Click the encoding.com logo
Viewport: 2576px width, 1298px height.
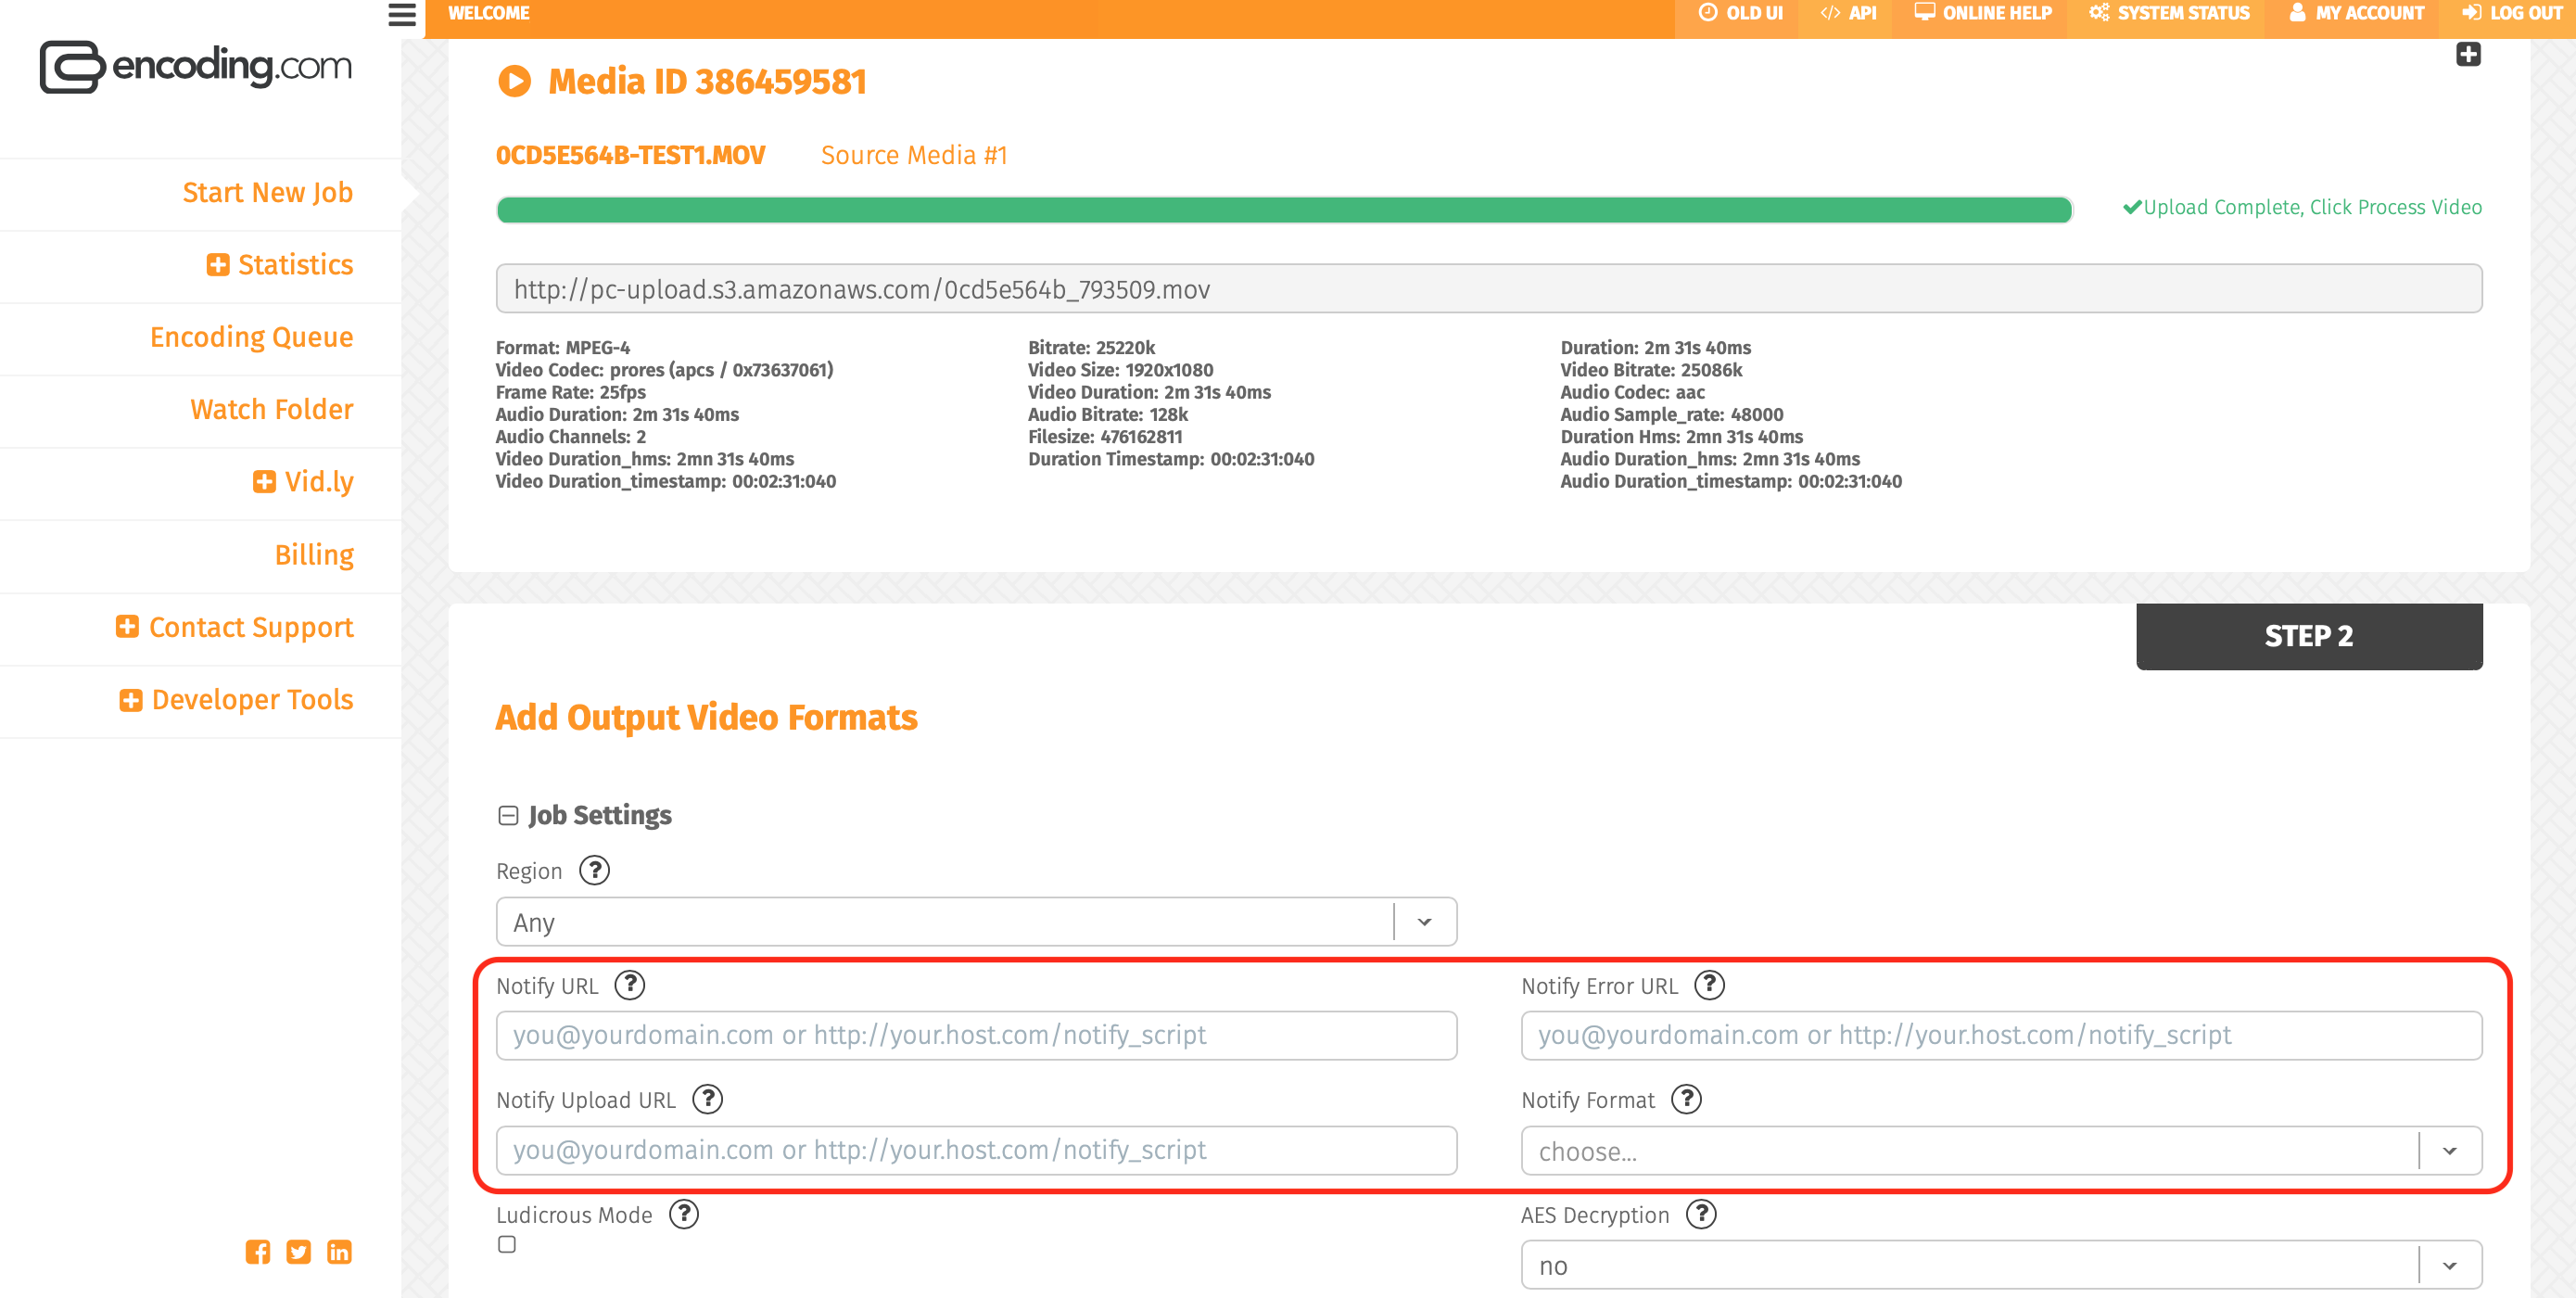click(196, 67)
